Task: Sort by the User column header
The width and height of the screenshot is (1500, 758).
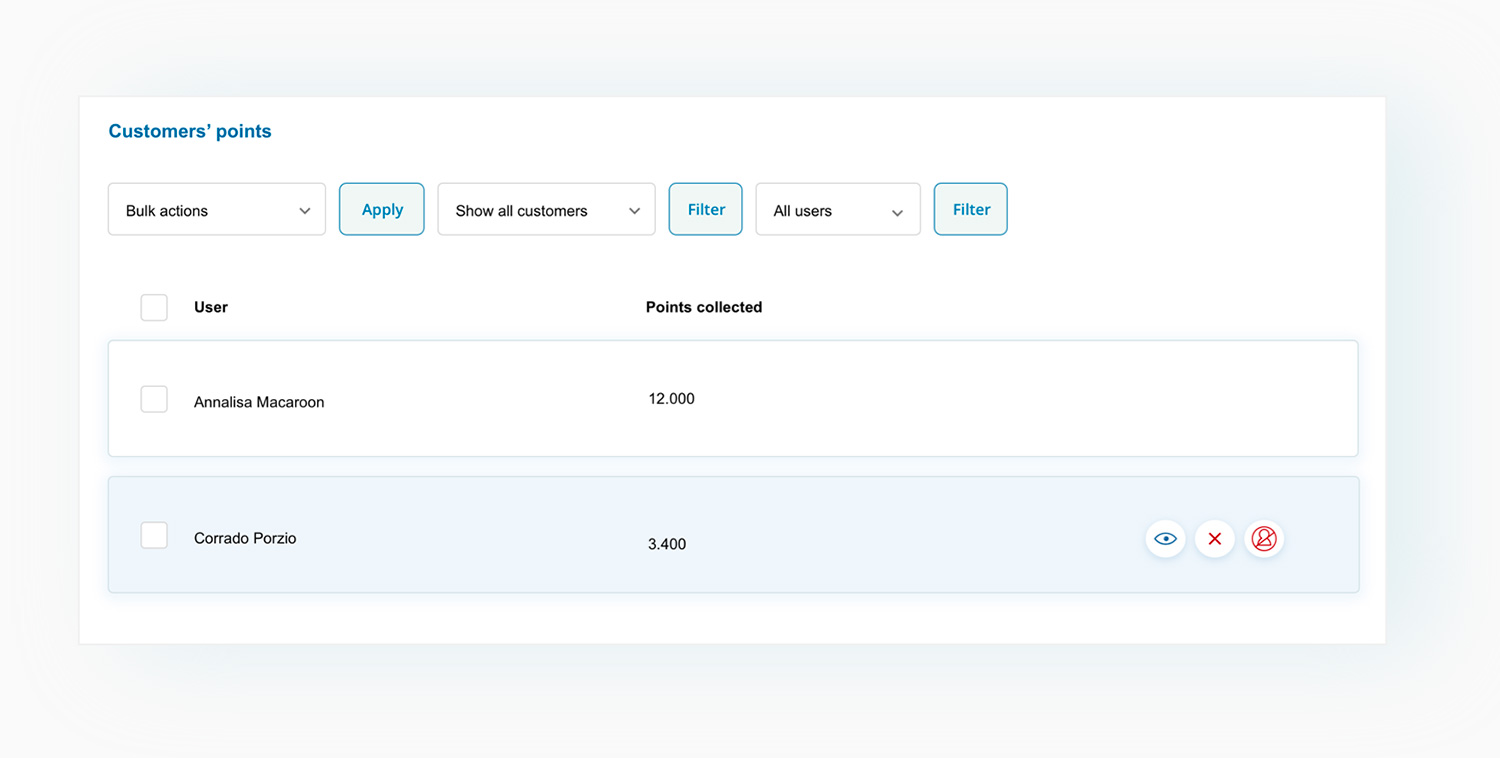Action: pyautogui.click(x=211, y=307)
